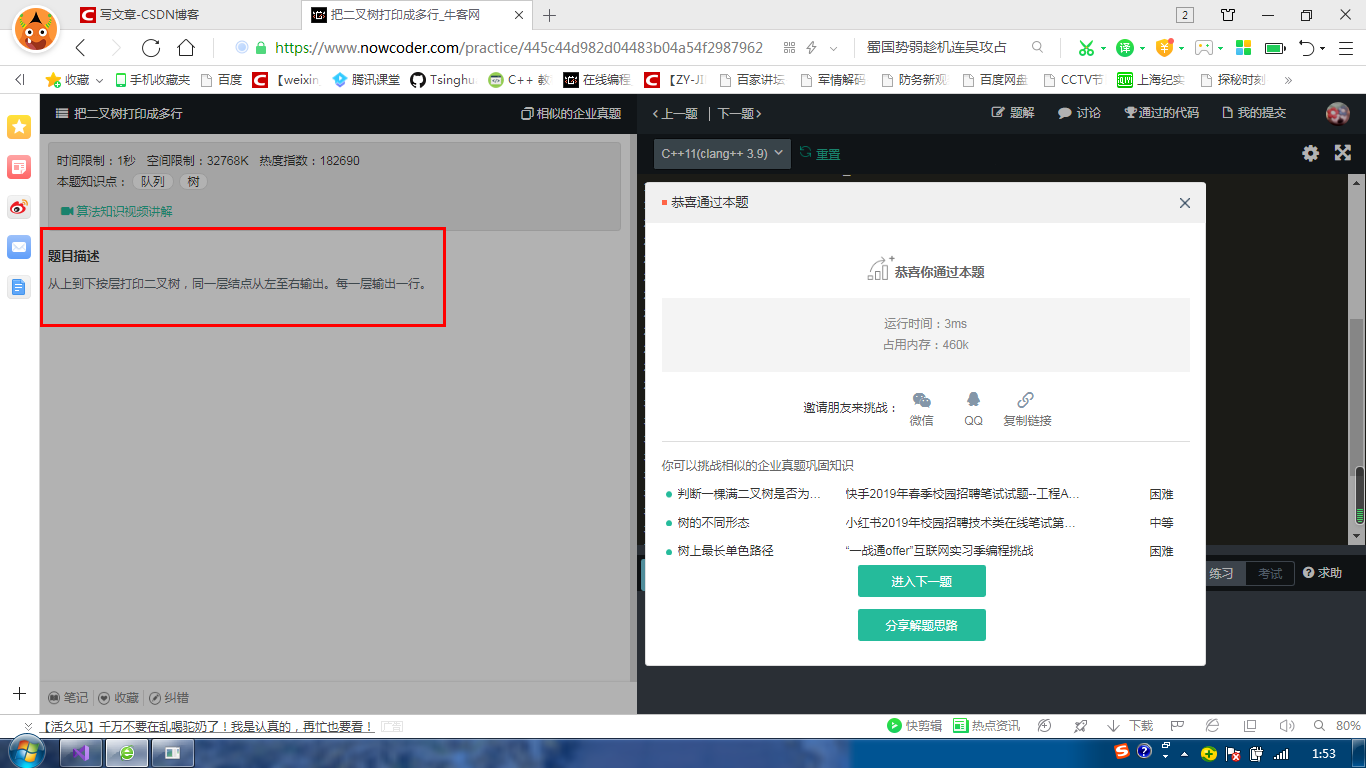Open the code editor settings gear
The width and height of the screenshot is (1366, 768).
1310,153
